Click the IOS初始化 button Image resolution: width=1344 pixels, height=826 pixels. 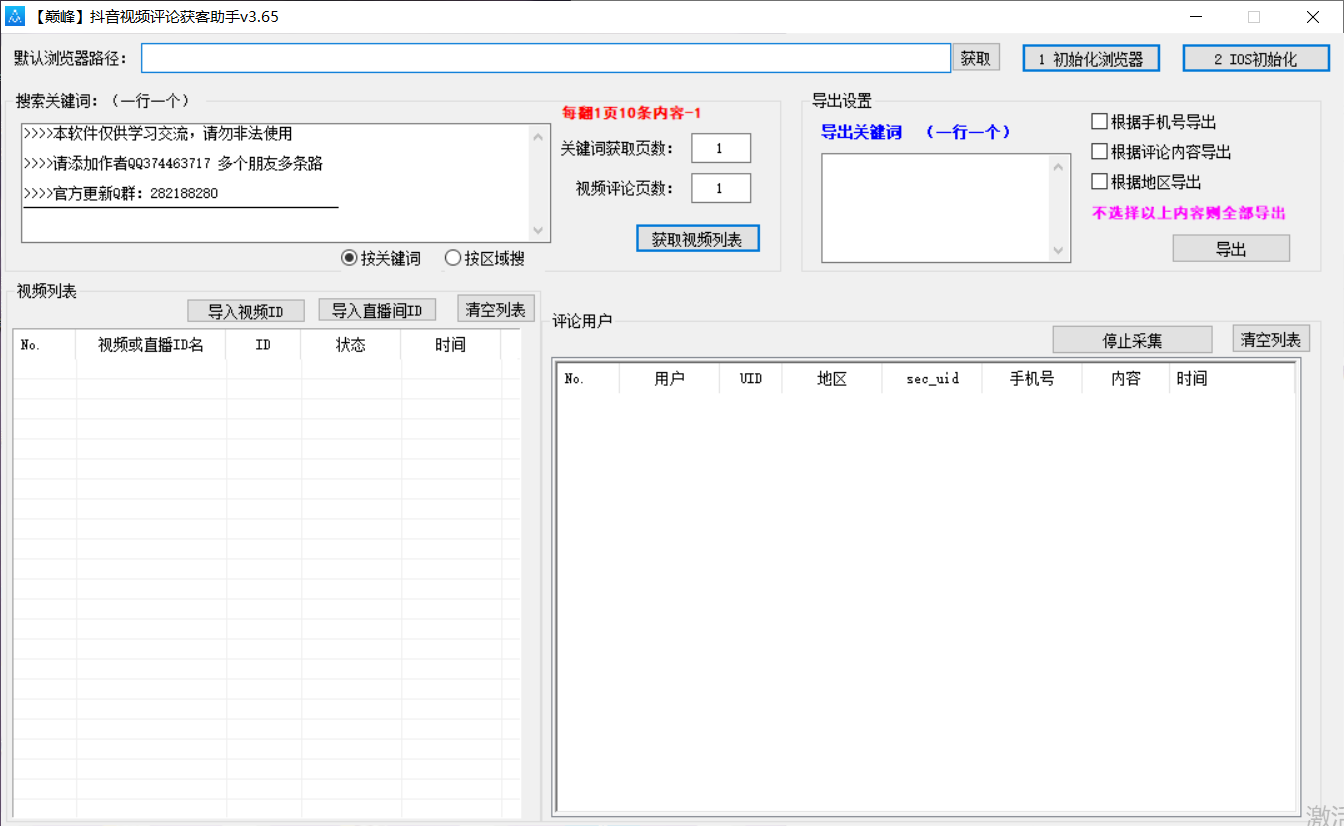[1255, 57]
